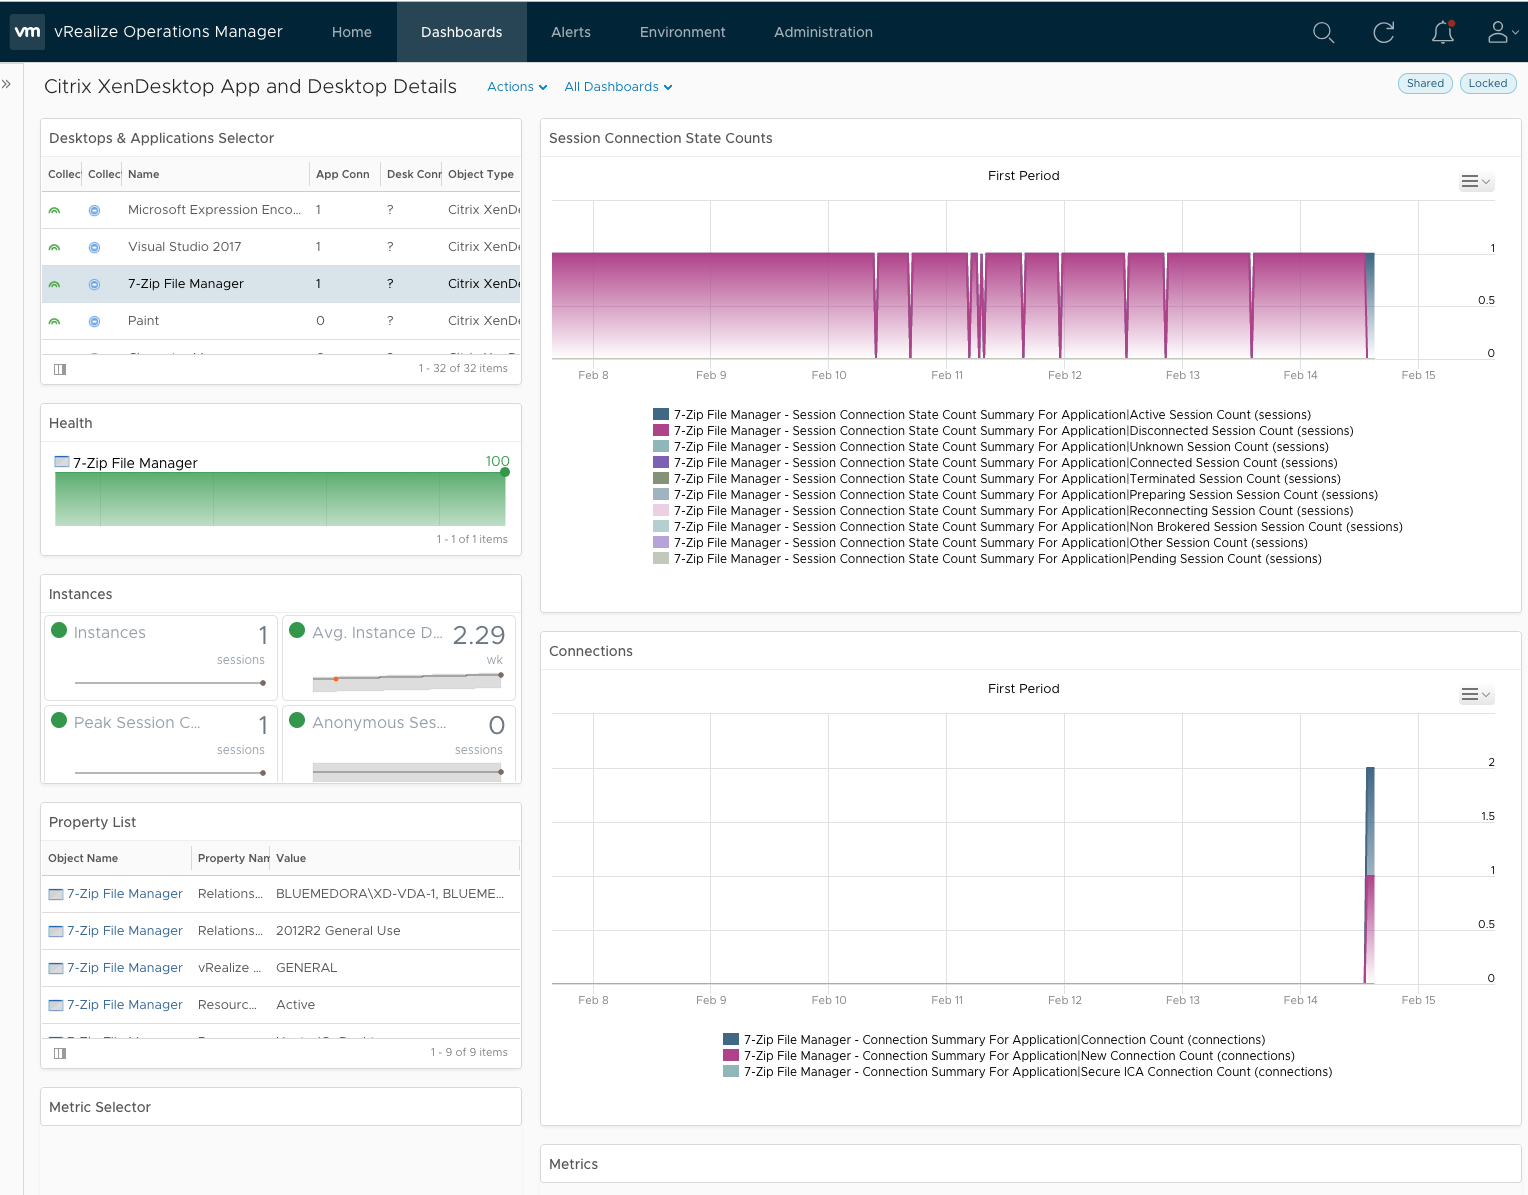Click green status dot beside Peak Session
Screen dimensions: 1528x1195
coord(59,720)
